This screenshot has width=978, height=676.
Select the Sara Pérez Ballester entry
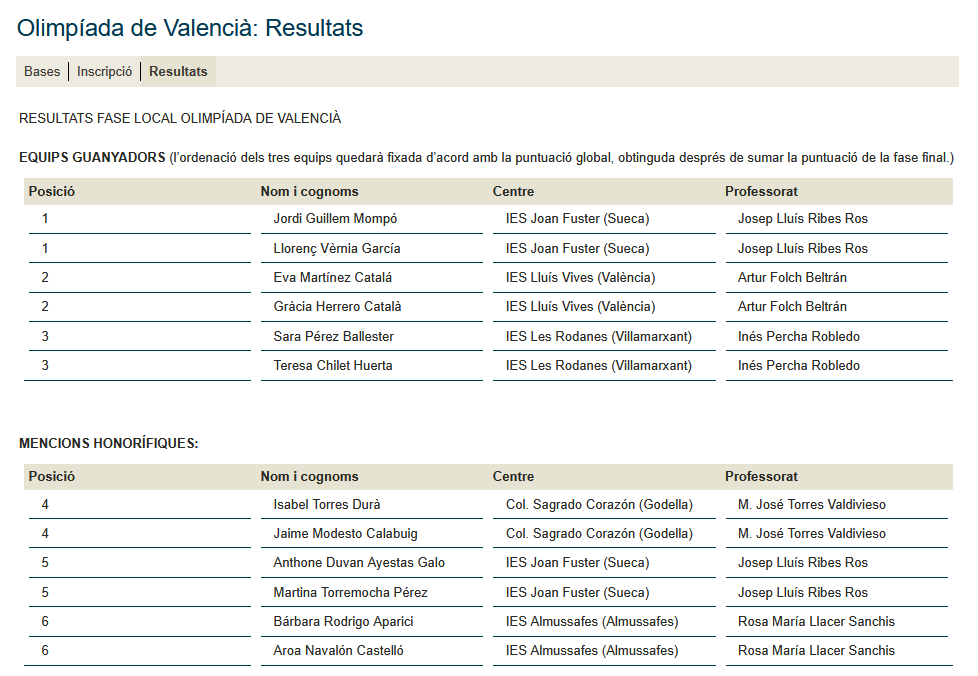pos(333,337)
